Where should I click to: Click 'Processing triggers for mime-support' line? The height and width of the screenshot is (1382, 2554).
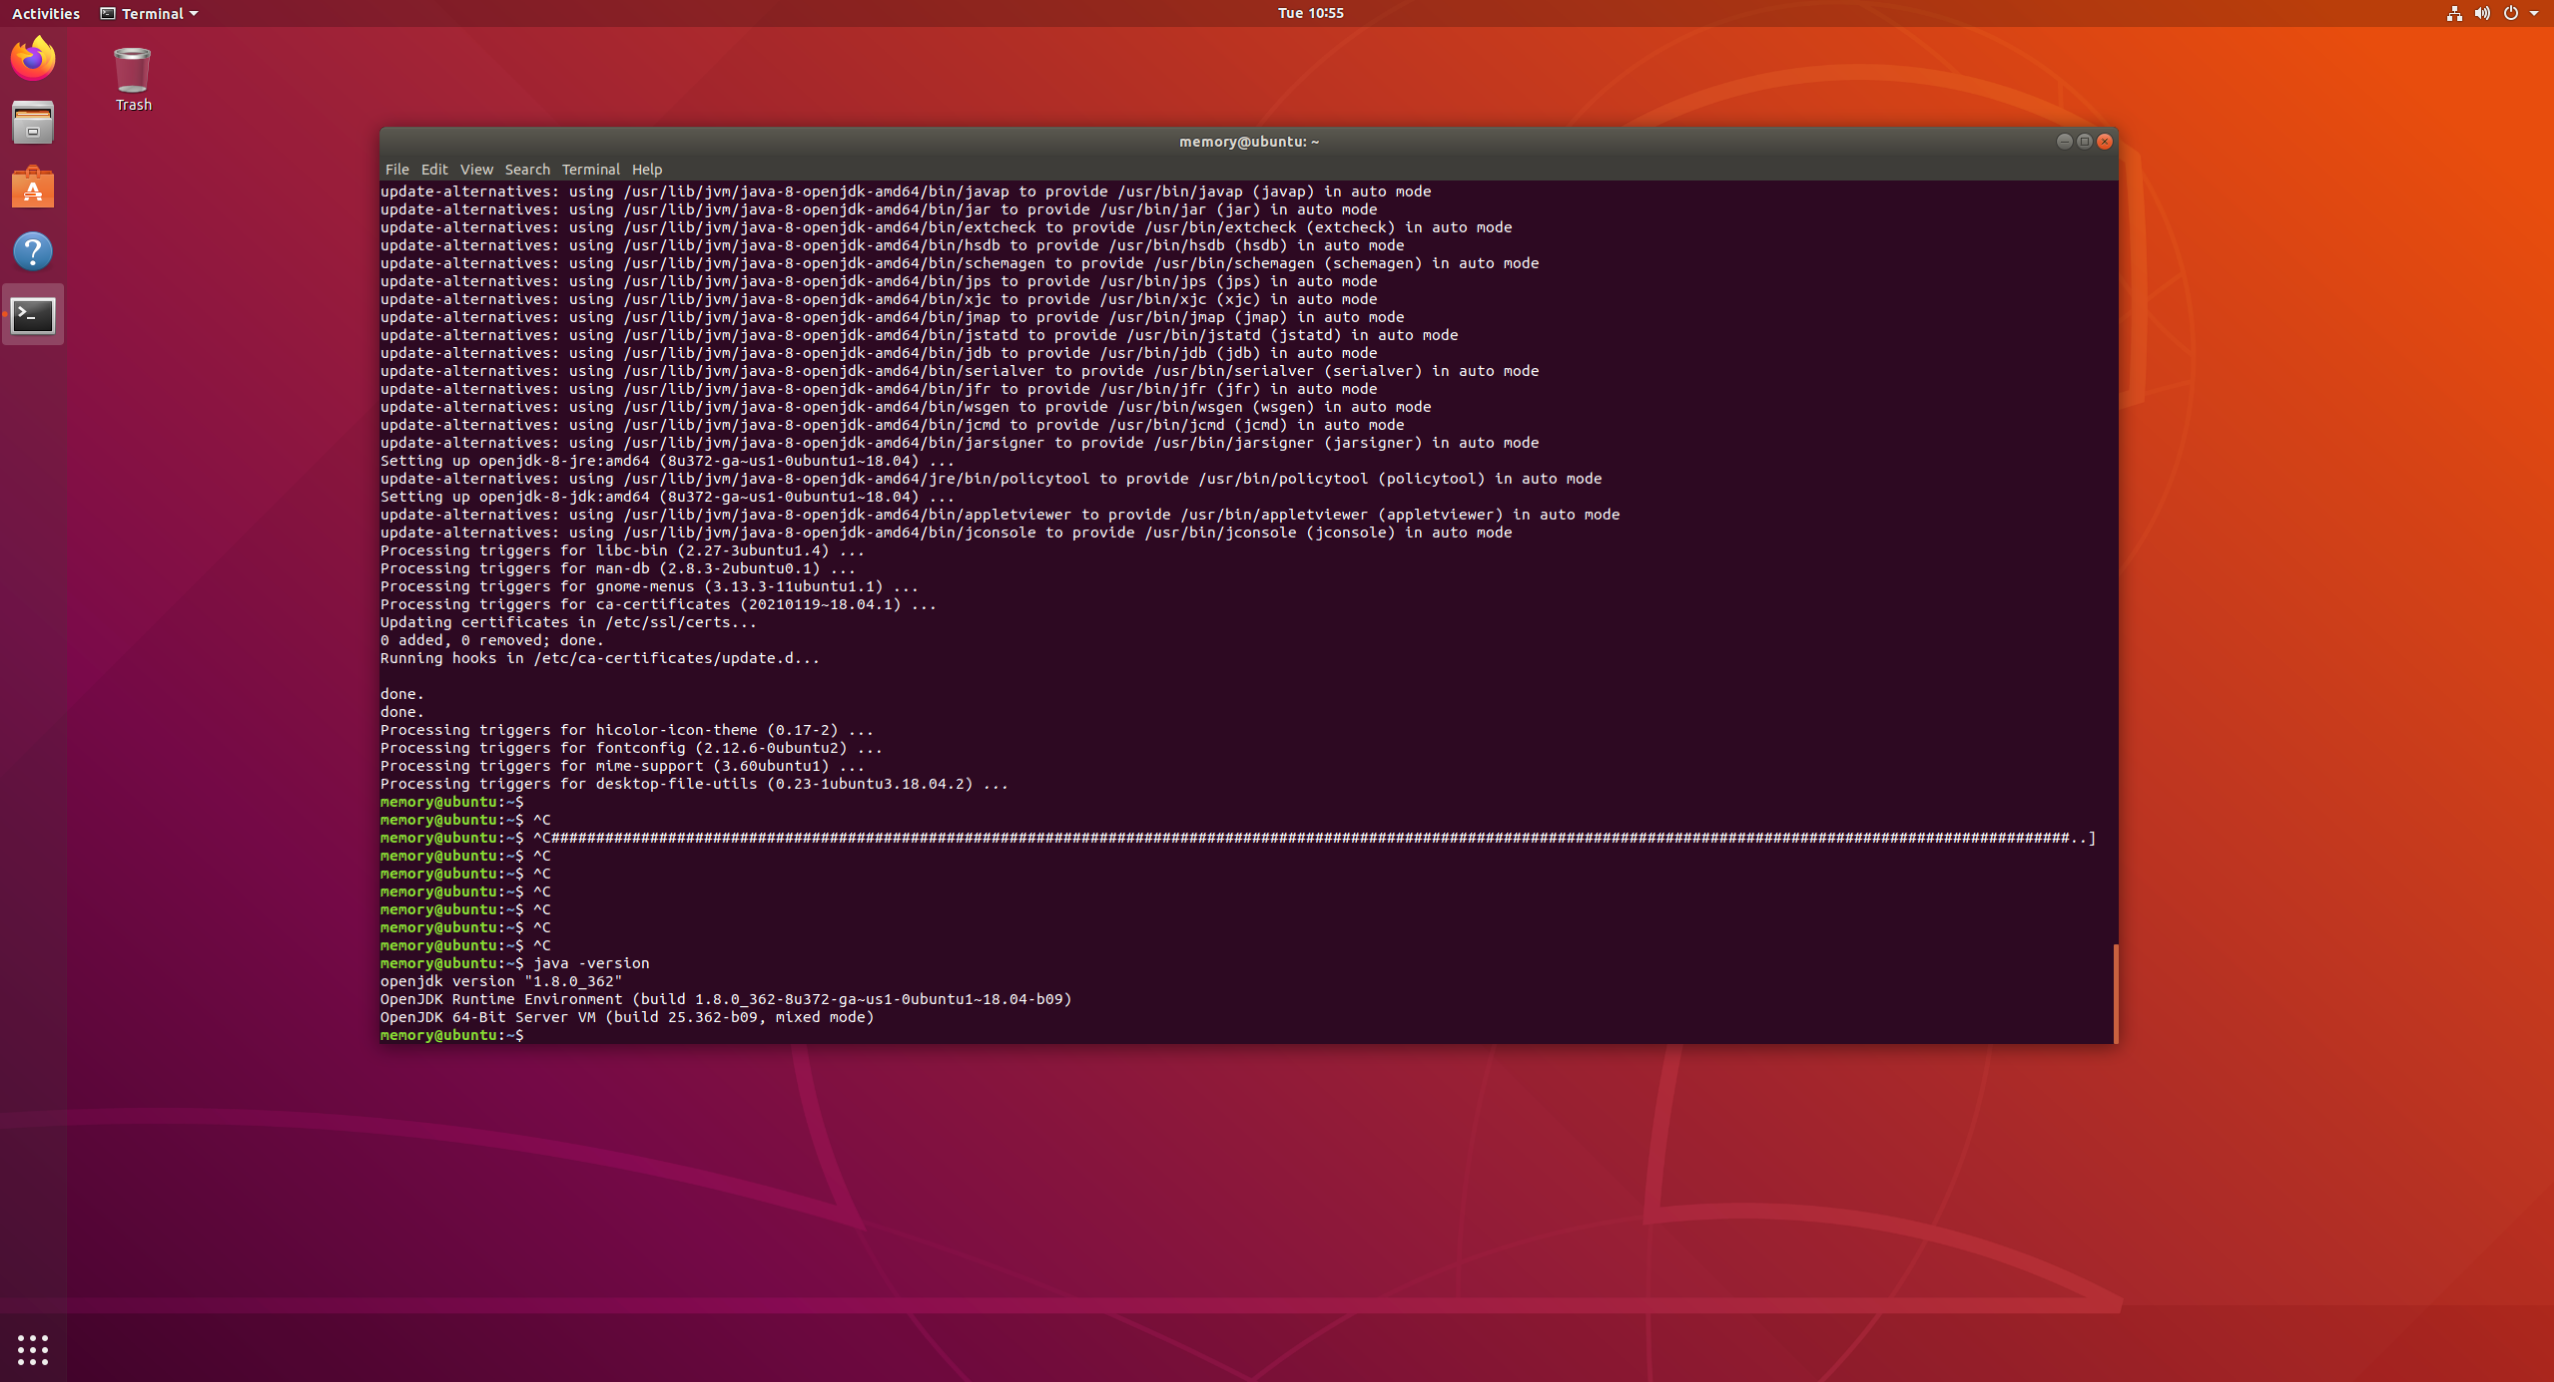pyautogui.click(x=622, y=766)
